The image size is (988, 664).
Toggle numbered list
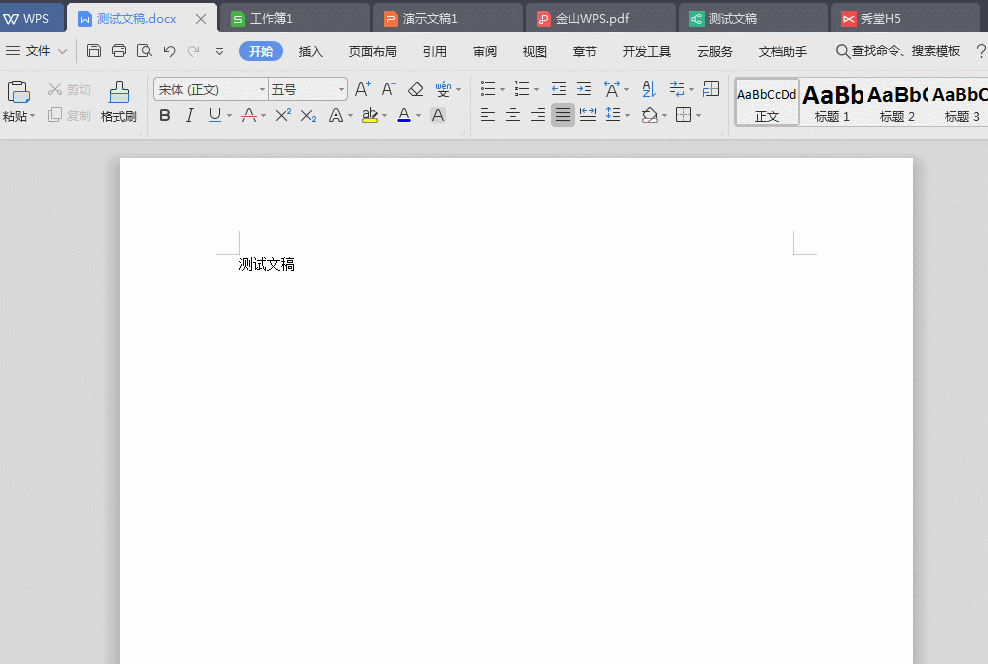coord(522,89)
